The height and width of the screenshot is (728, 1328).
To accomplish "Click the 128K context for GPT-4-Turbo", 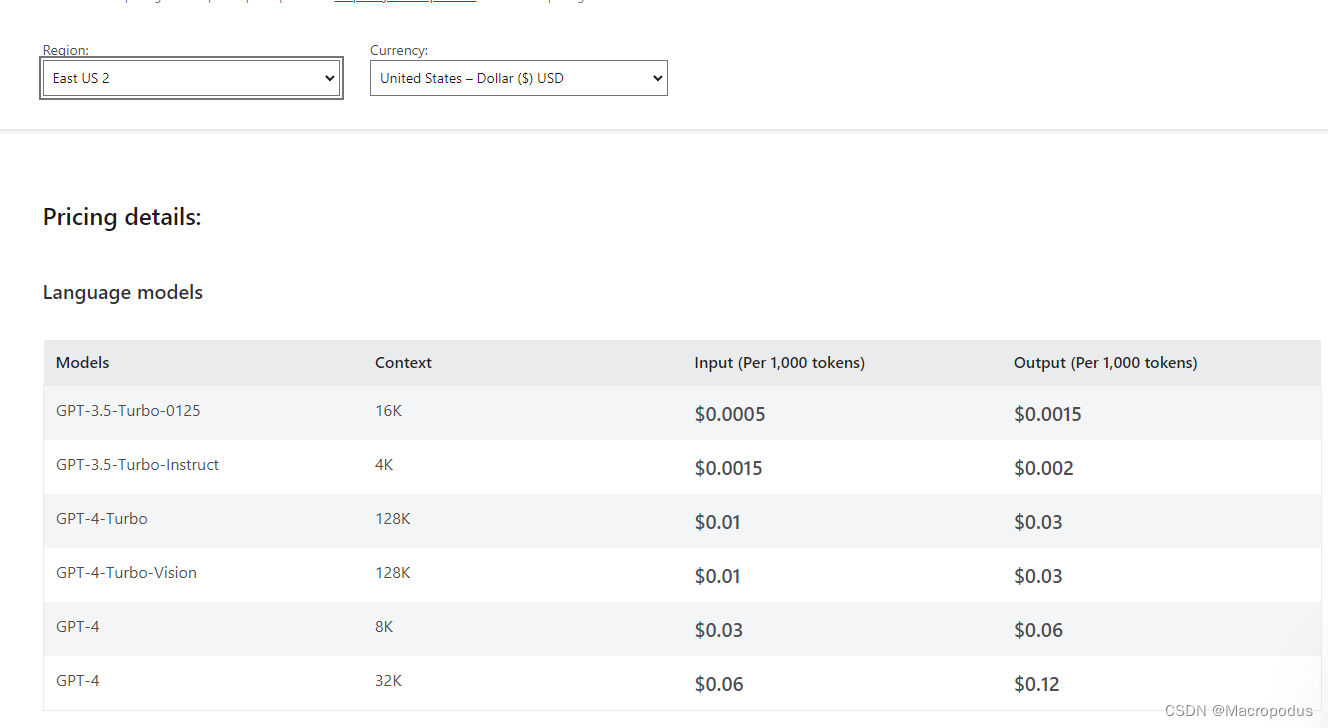I will [393, 519].
